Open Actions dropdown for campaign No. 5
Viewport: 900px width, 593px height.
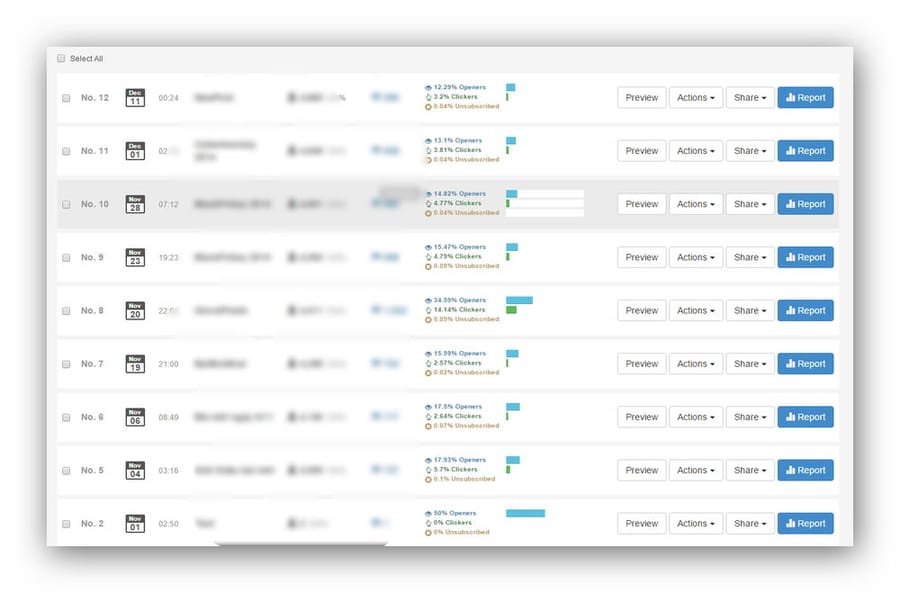point(696,470)
